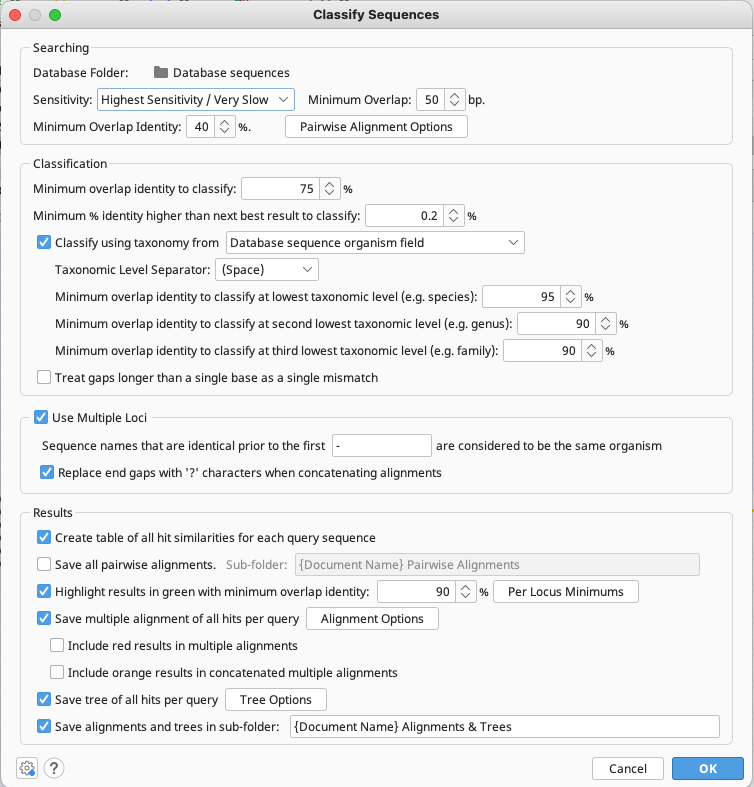Adjust the family level identity stepper
This screenshot has width=754, height=787.
(x=591, y=351)
